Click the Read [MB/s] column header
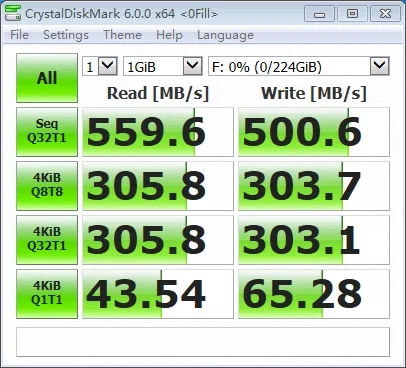The image size is (406, 368). (x=158, y=94)
